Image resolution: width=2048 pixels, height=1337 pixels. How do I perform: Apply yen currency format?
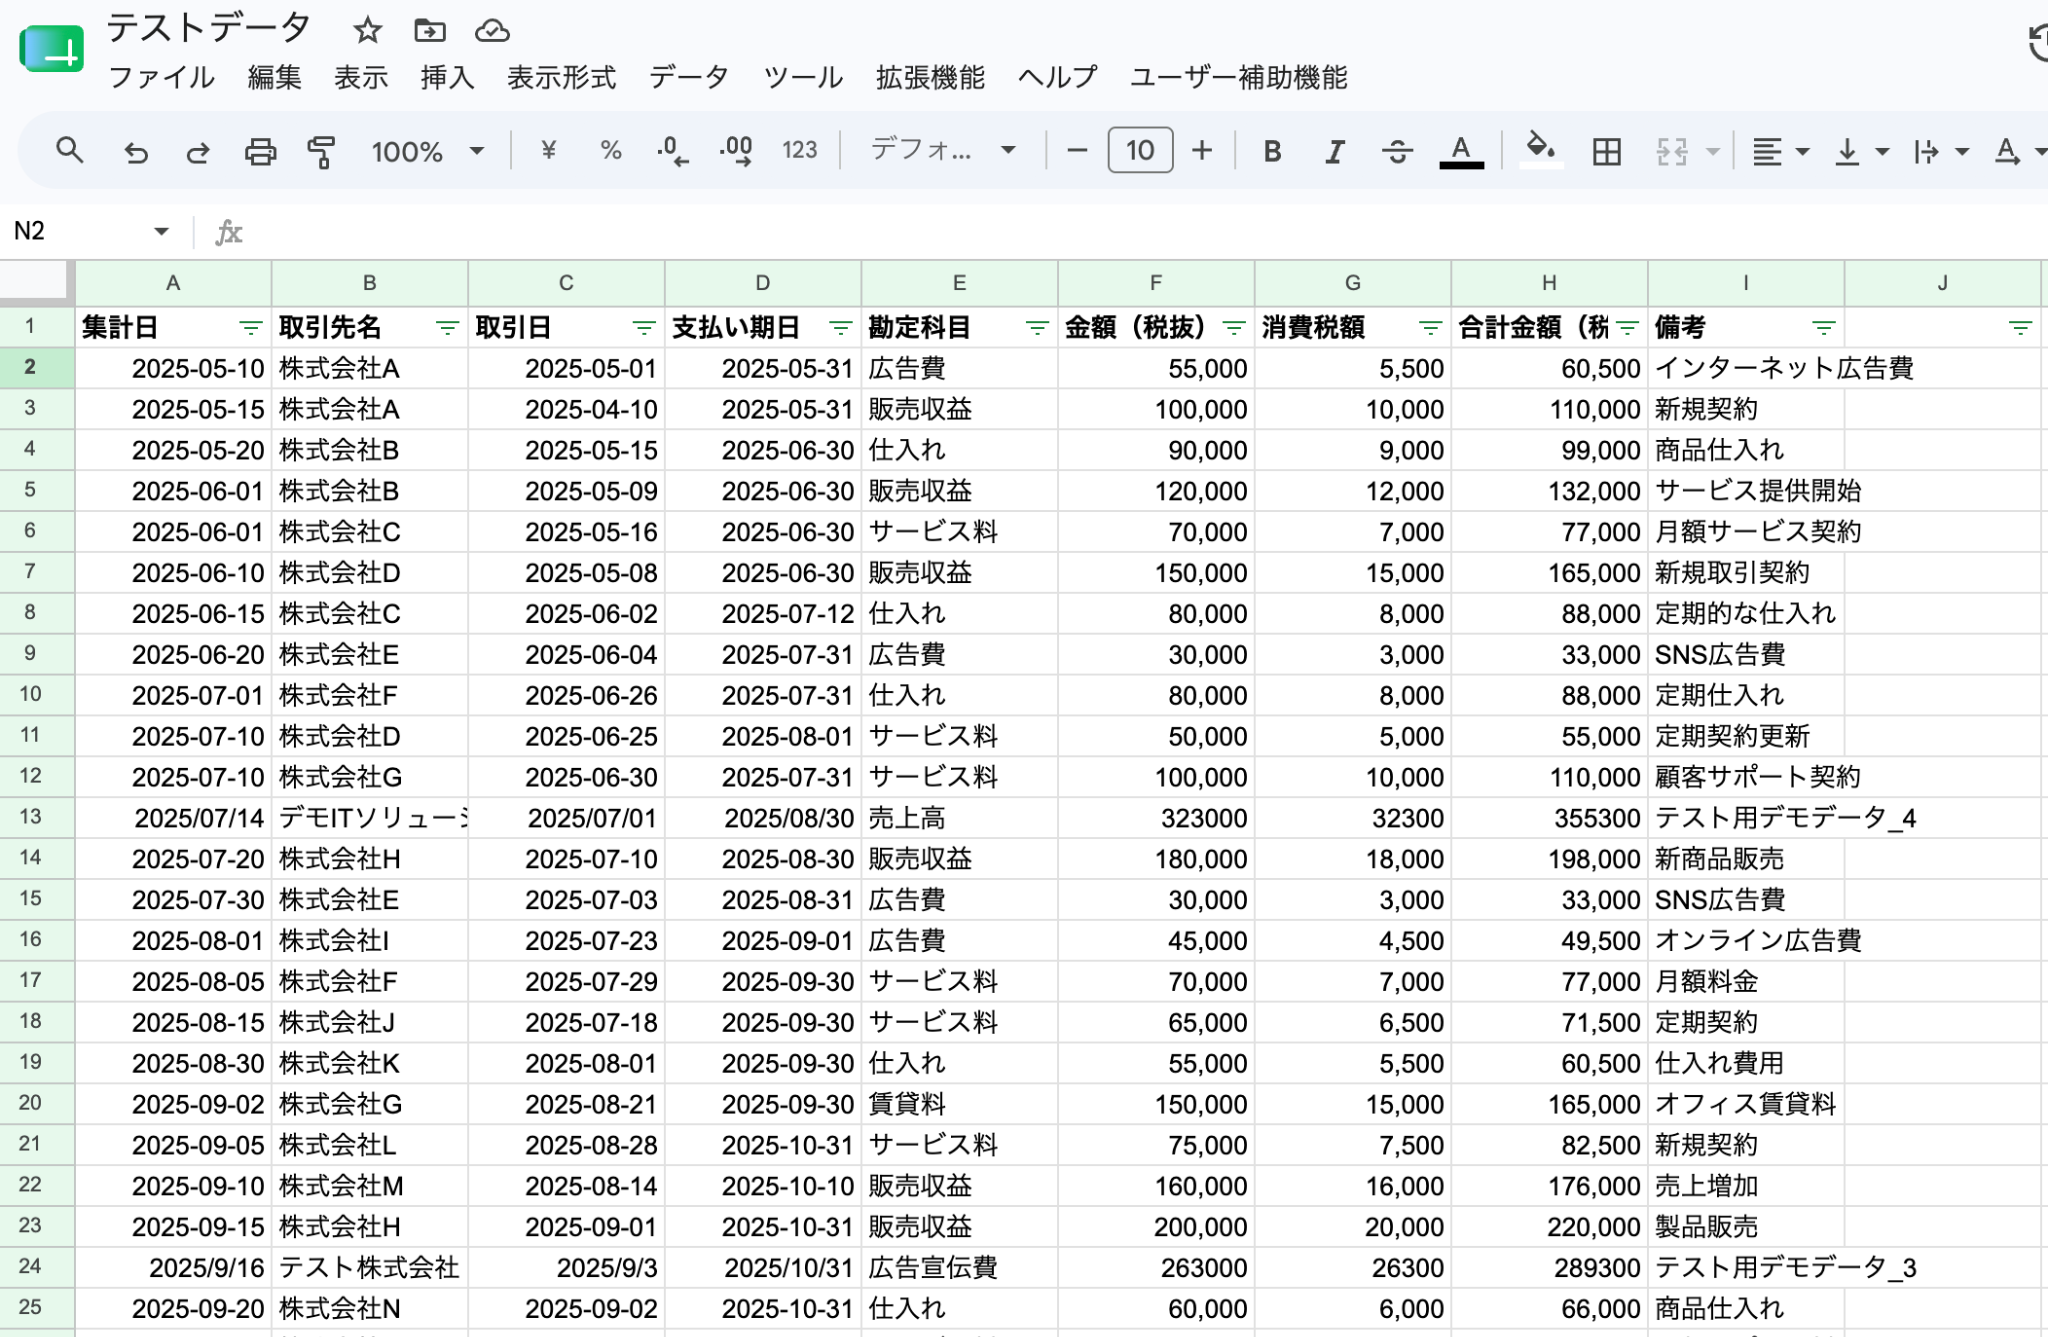coord(548,151)
